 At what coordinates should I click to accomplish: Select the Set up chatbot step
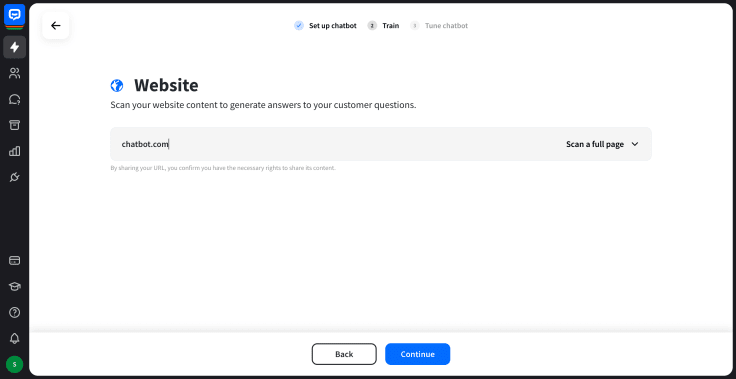coord(325,25)
